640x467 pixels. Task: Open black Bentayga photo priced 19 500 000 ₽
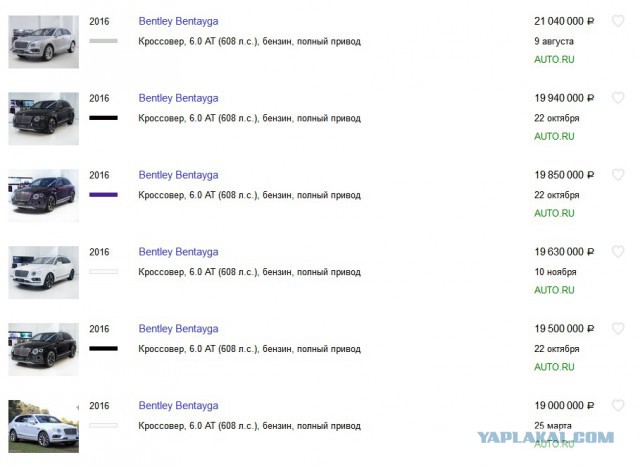44,349
